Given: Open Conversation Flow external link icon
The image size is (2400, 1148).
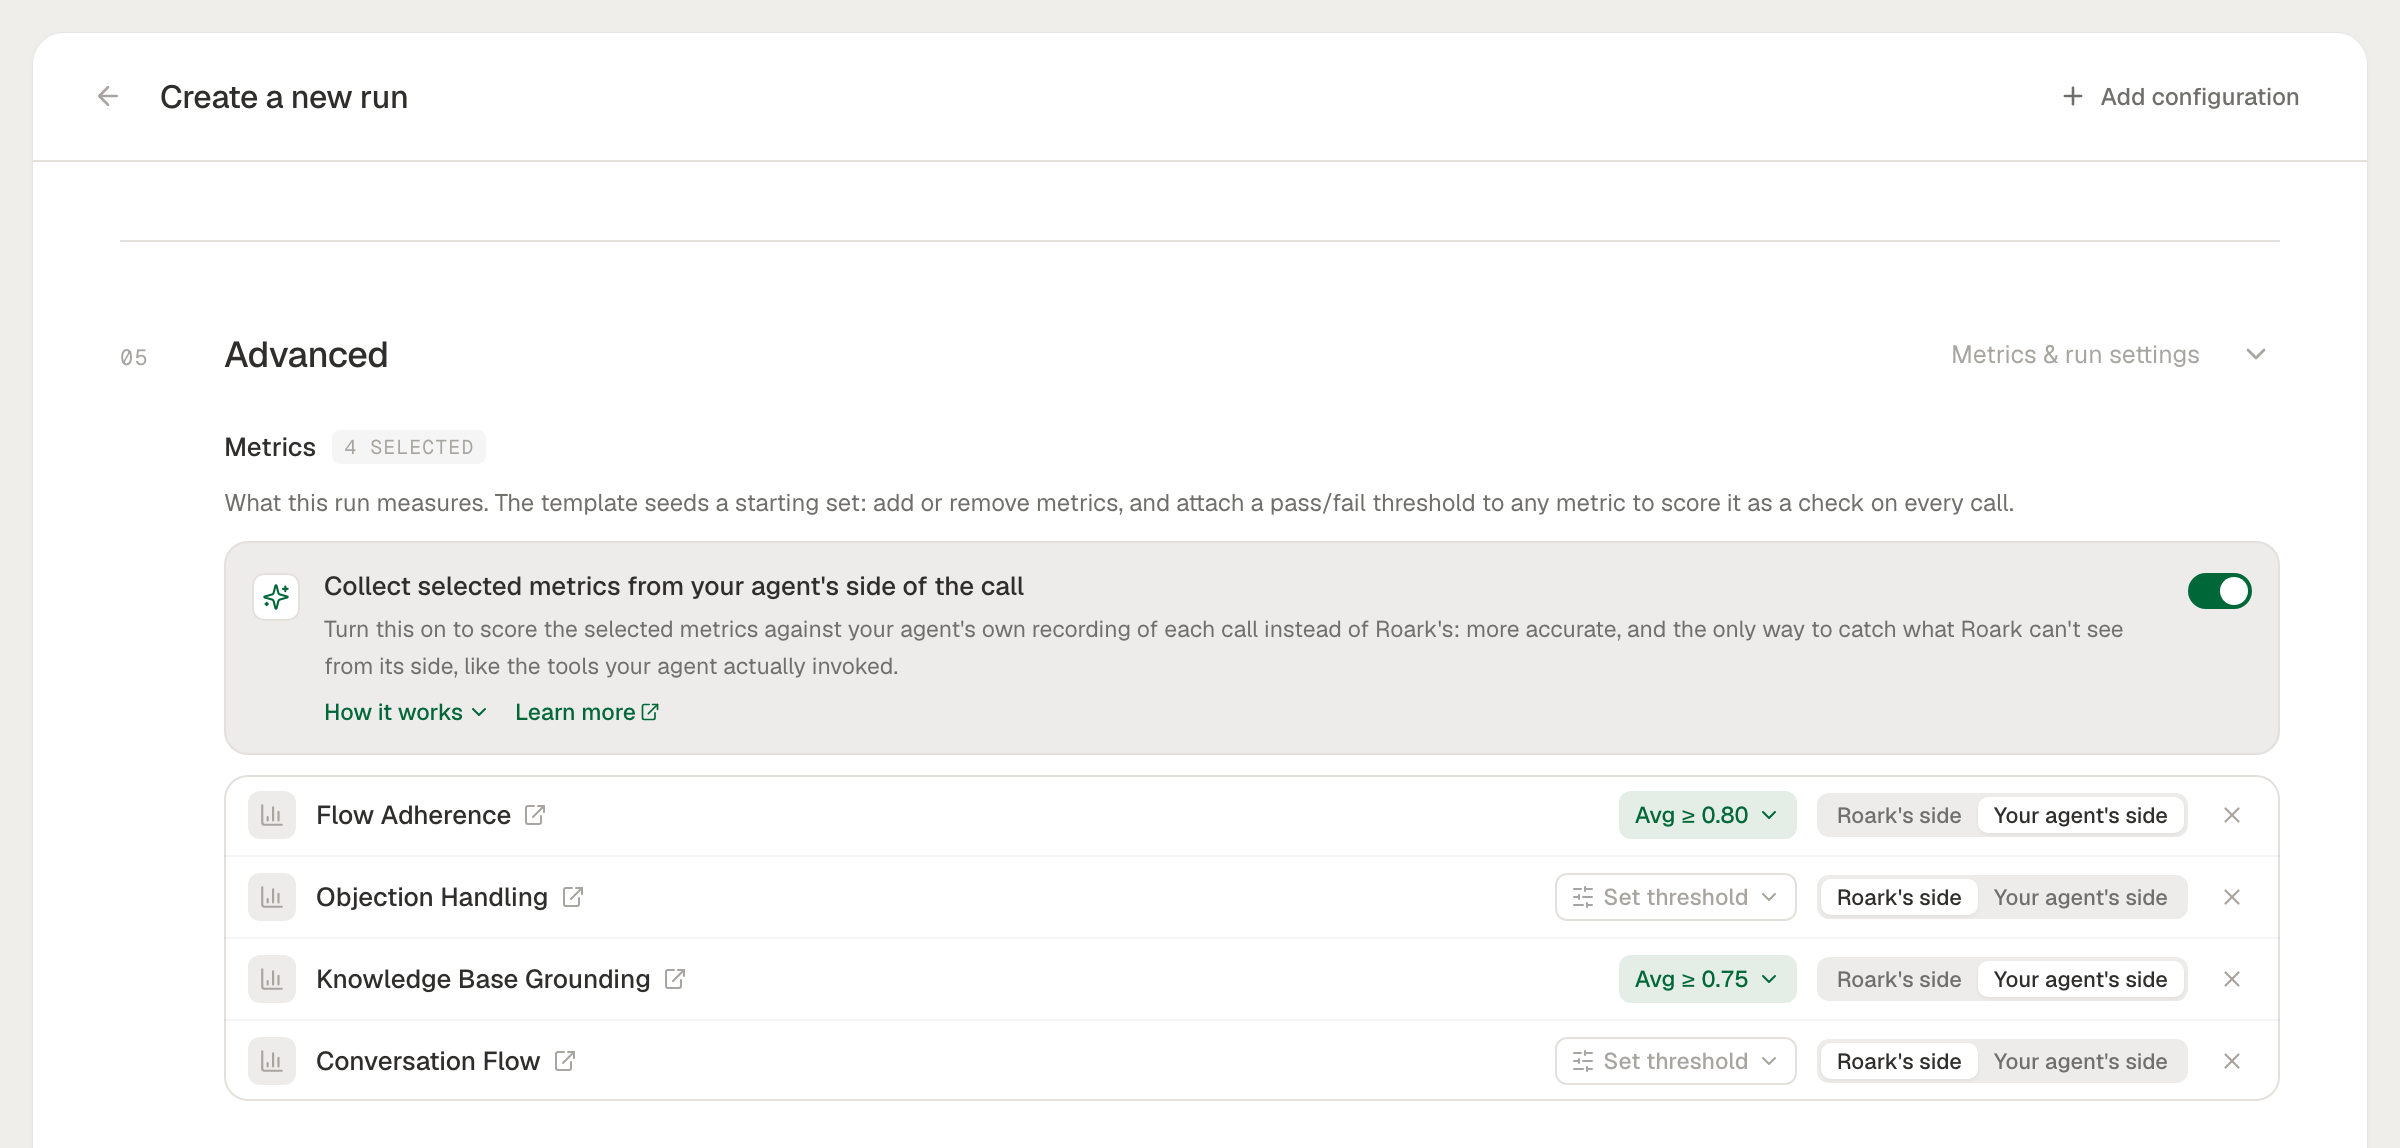Looking at the screenshot, I should (565, 1061).
